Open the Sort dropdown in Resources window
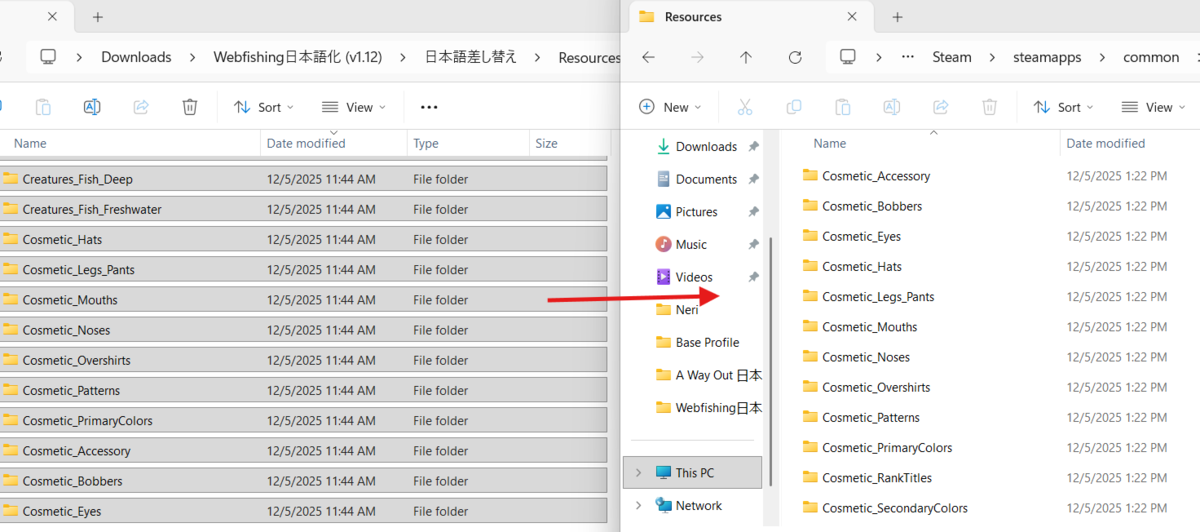This screenshot has width=1200, height=532. tap(1064, 107)
